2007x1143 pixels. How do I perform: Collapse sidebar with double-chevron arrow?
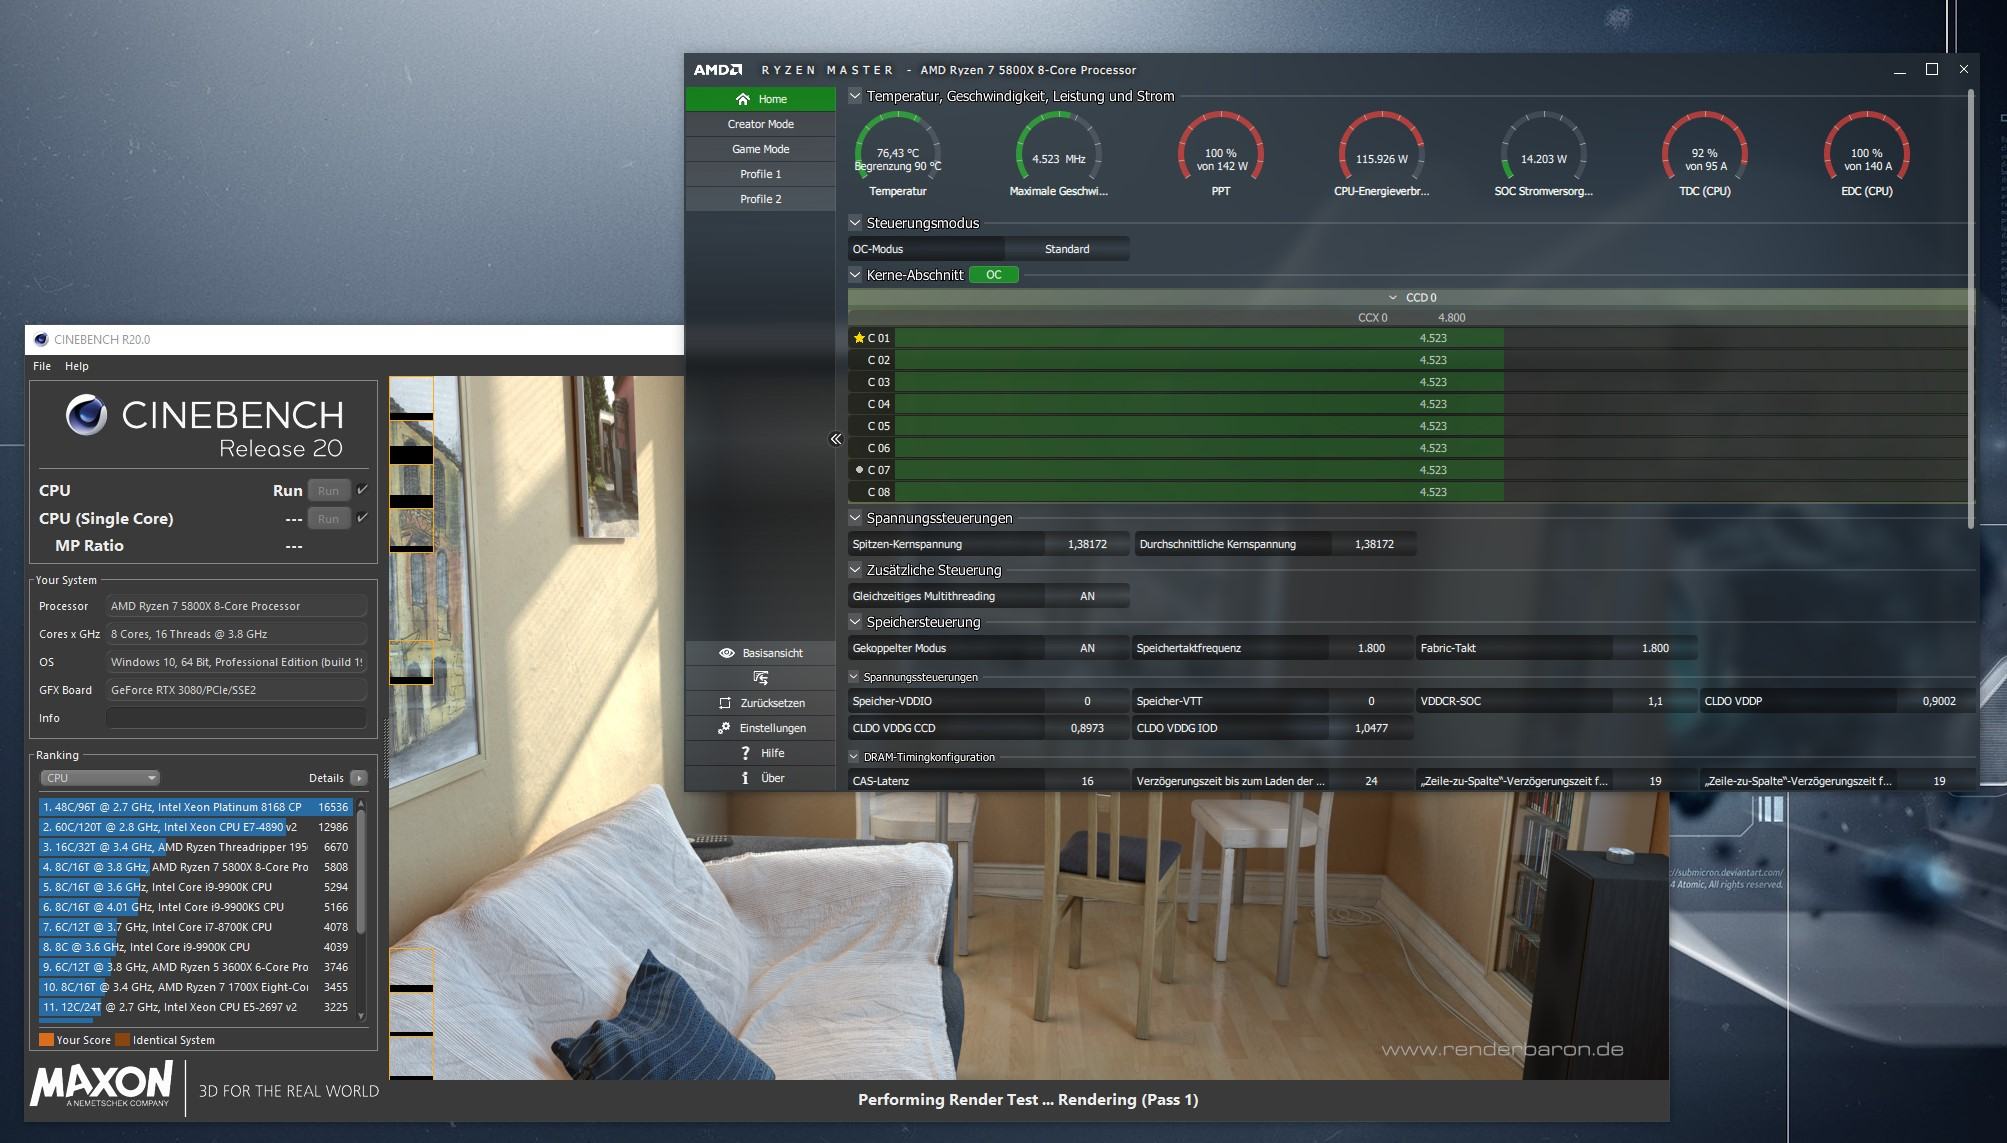pos(836,439)
